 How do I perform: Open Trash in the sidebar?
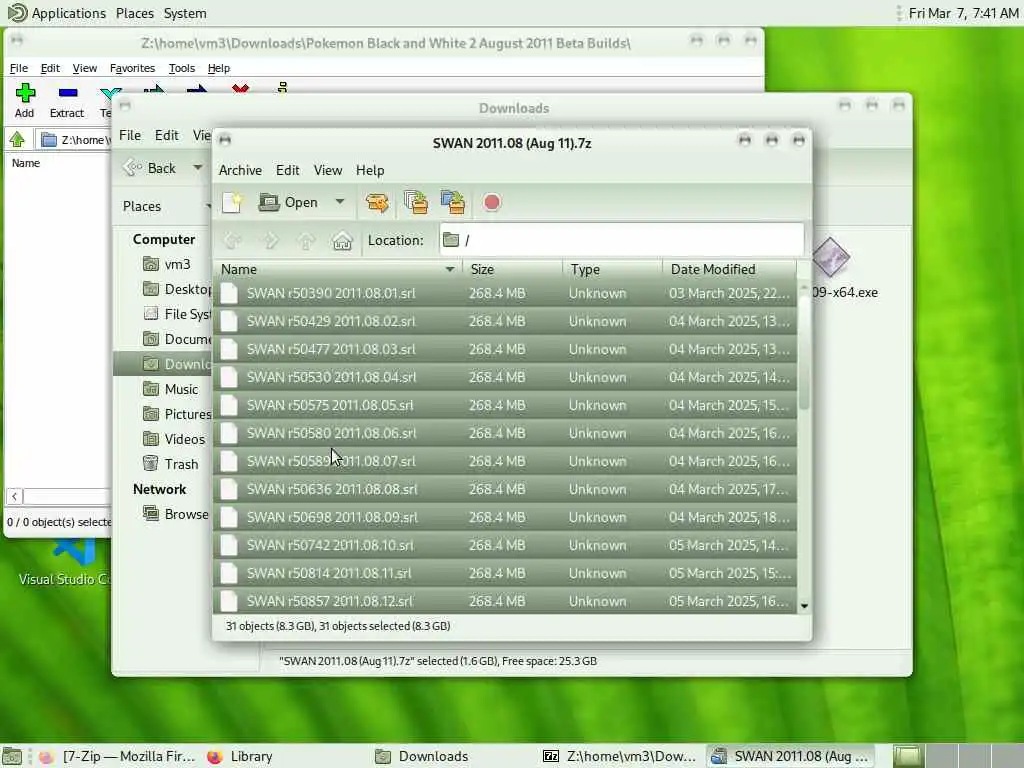coord(171,464)
